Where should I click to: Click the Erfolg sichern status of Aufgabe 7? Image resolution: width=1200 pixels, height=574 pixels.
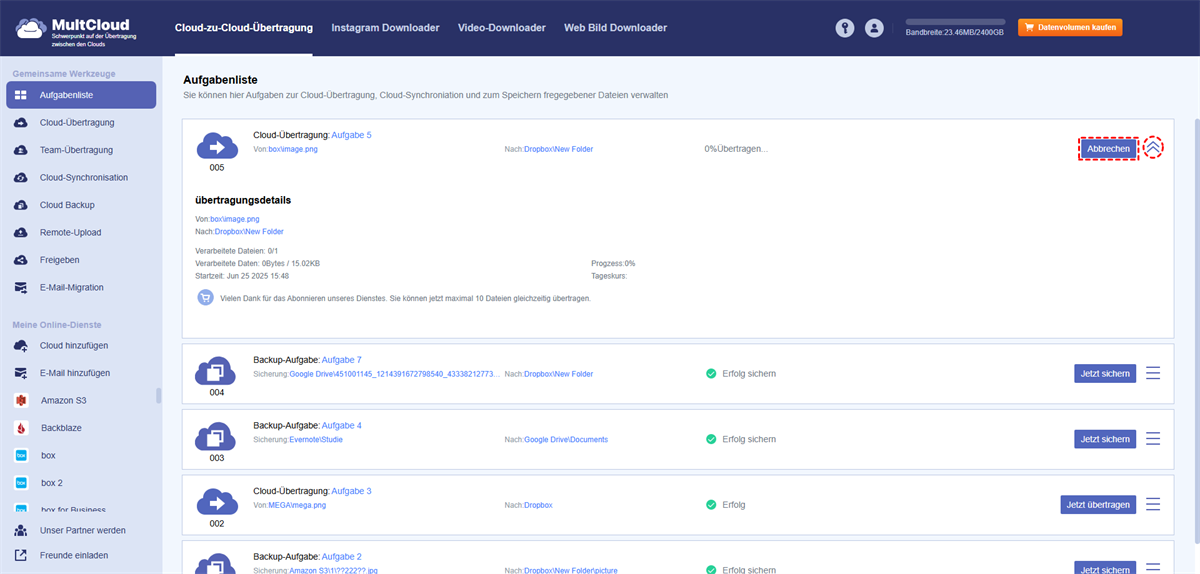pos(741,373)
